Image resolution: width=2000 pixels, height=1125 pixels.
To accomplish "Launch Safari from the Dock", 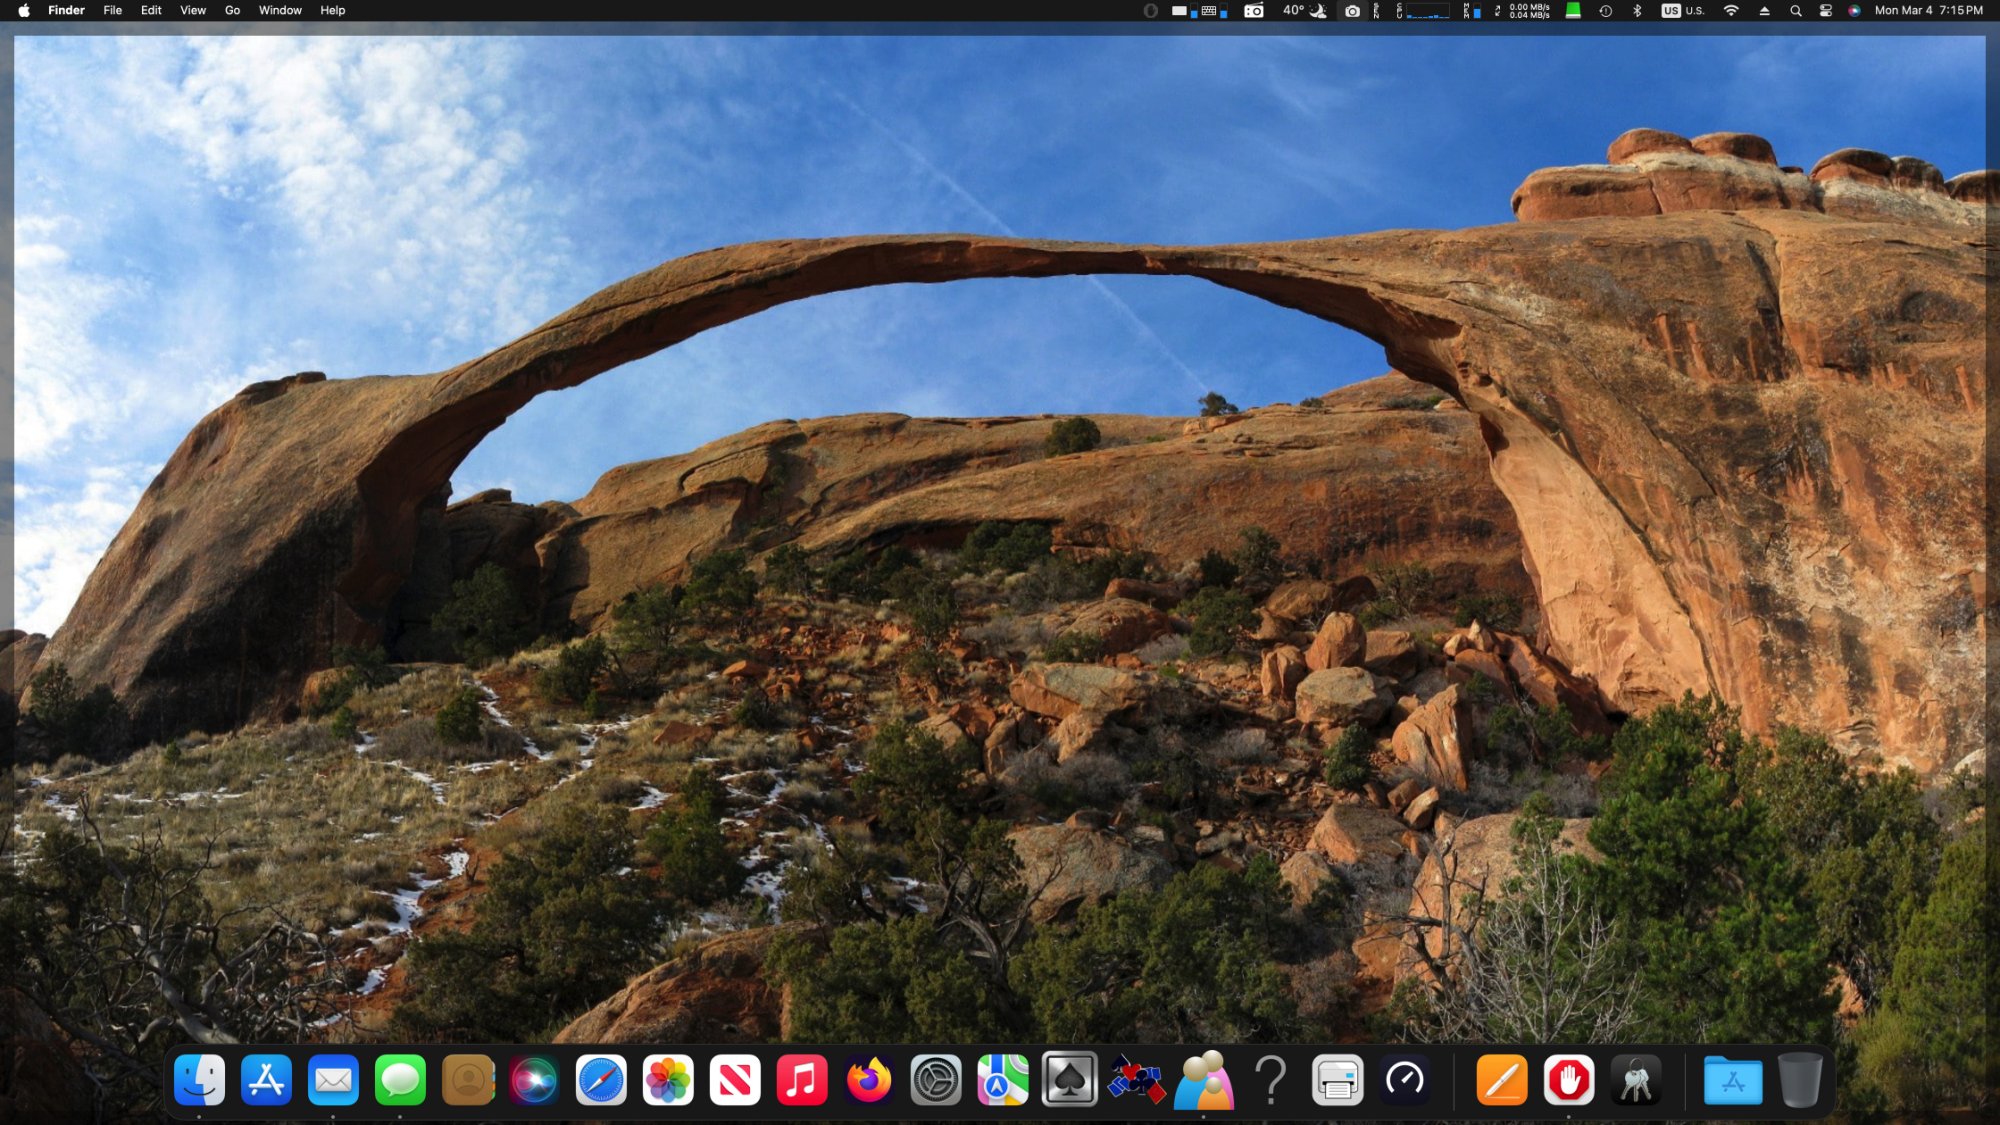I will pyautogui.click(x=601, y=1080).
